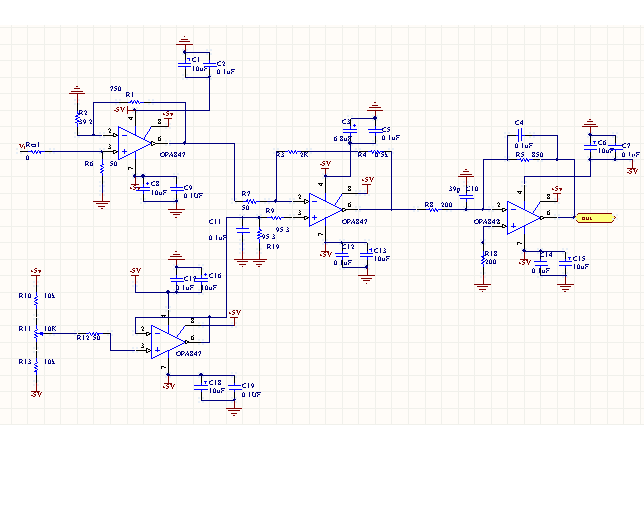Image resolution: width=644 pixels, height=512 pixels.
Task: Click the R12 50 resistor
Action: (x=94, y=333)
